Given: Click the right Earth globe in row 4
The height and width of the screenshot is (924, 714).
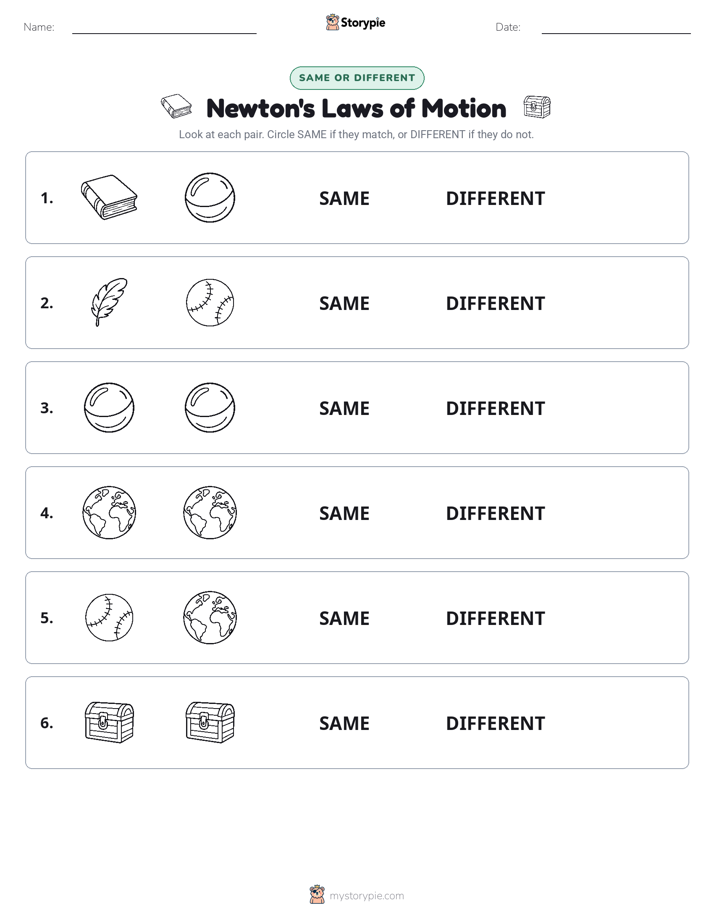Looking at the screenshot, I should [210, 512].
